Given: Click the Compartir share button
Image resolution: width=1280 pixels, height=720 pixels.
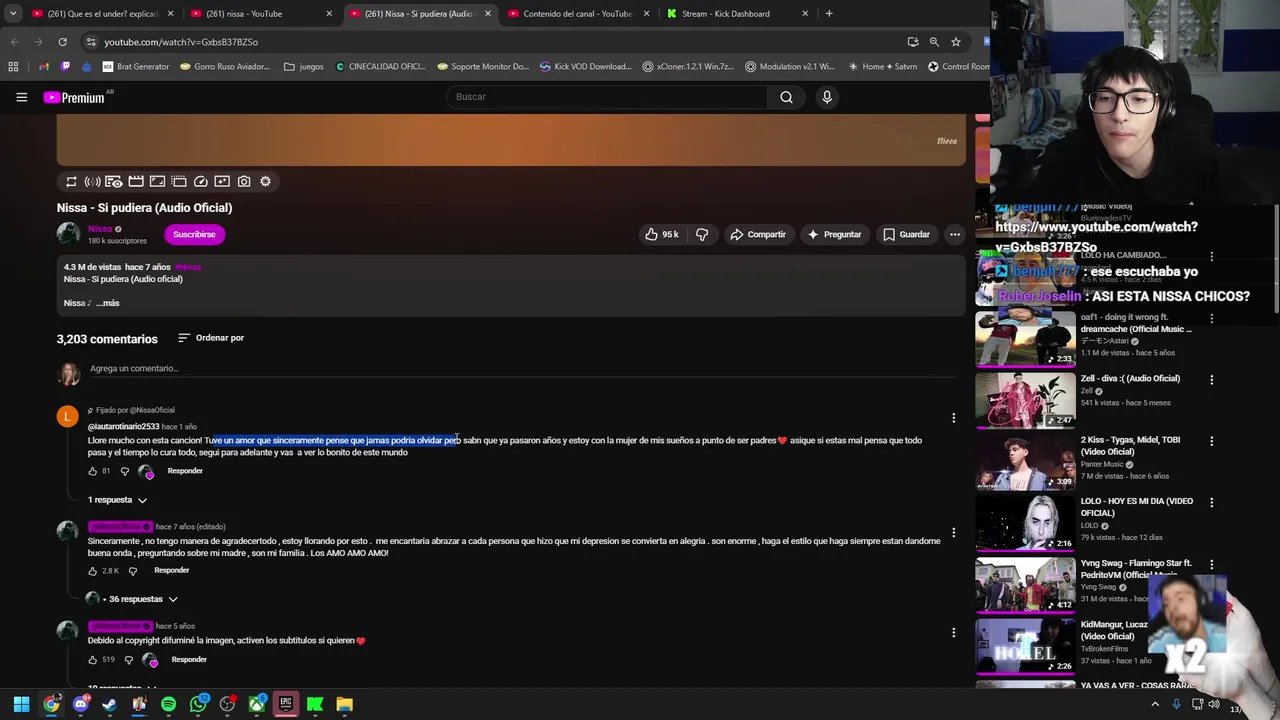Looking at the screenshot, I should [758, 234].
